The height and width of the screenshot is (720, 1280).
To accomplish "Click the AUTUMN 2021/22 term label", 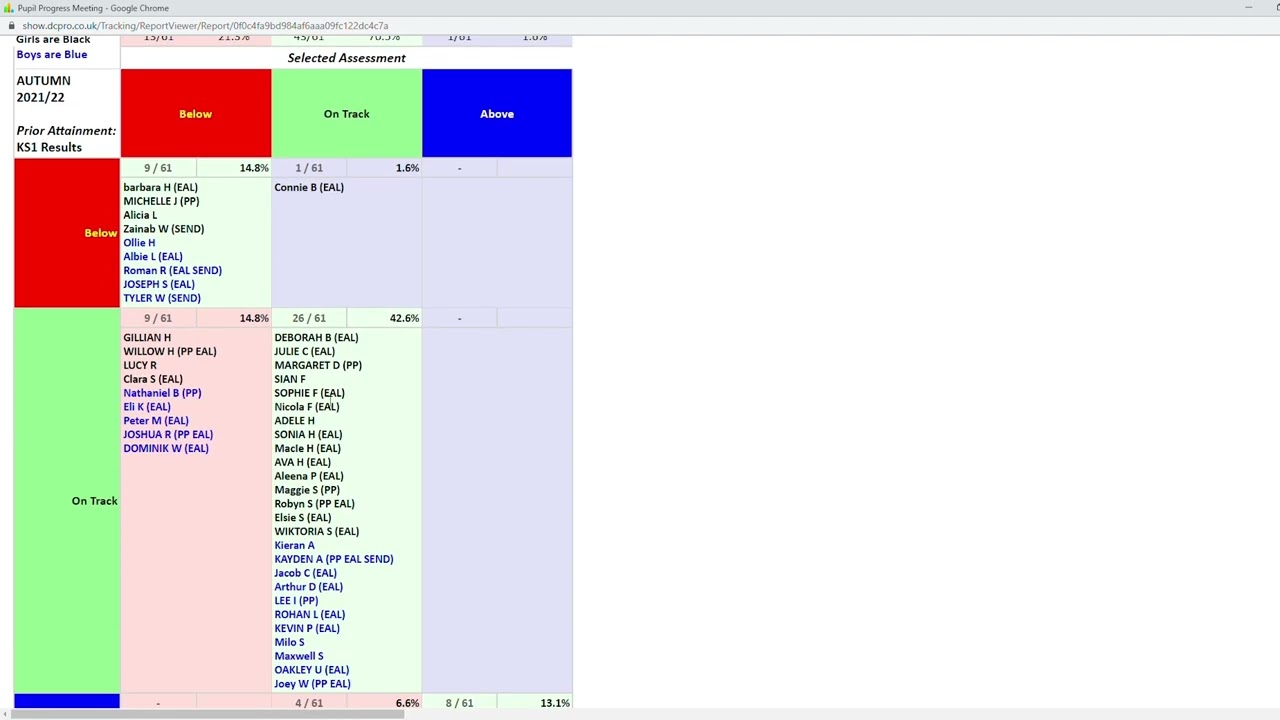I will pyautogui.click(x=43, y=89).
